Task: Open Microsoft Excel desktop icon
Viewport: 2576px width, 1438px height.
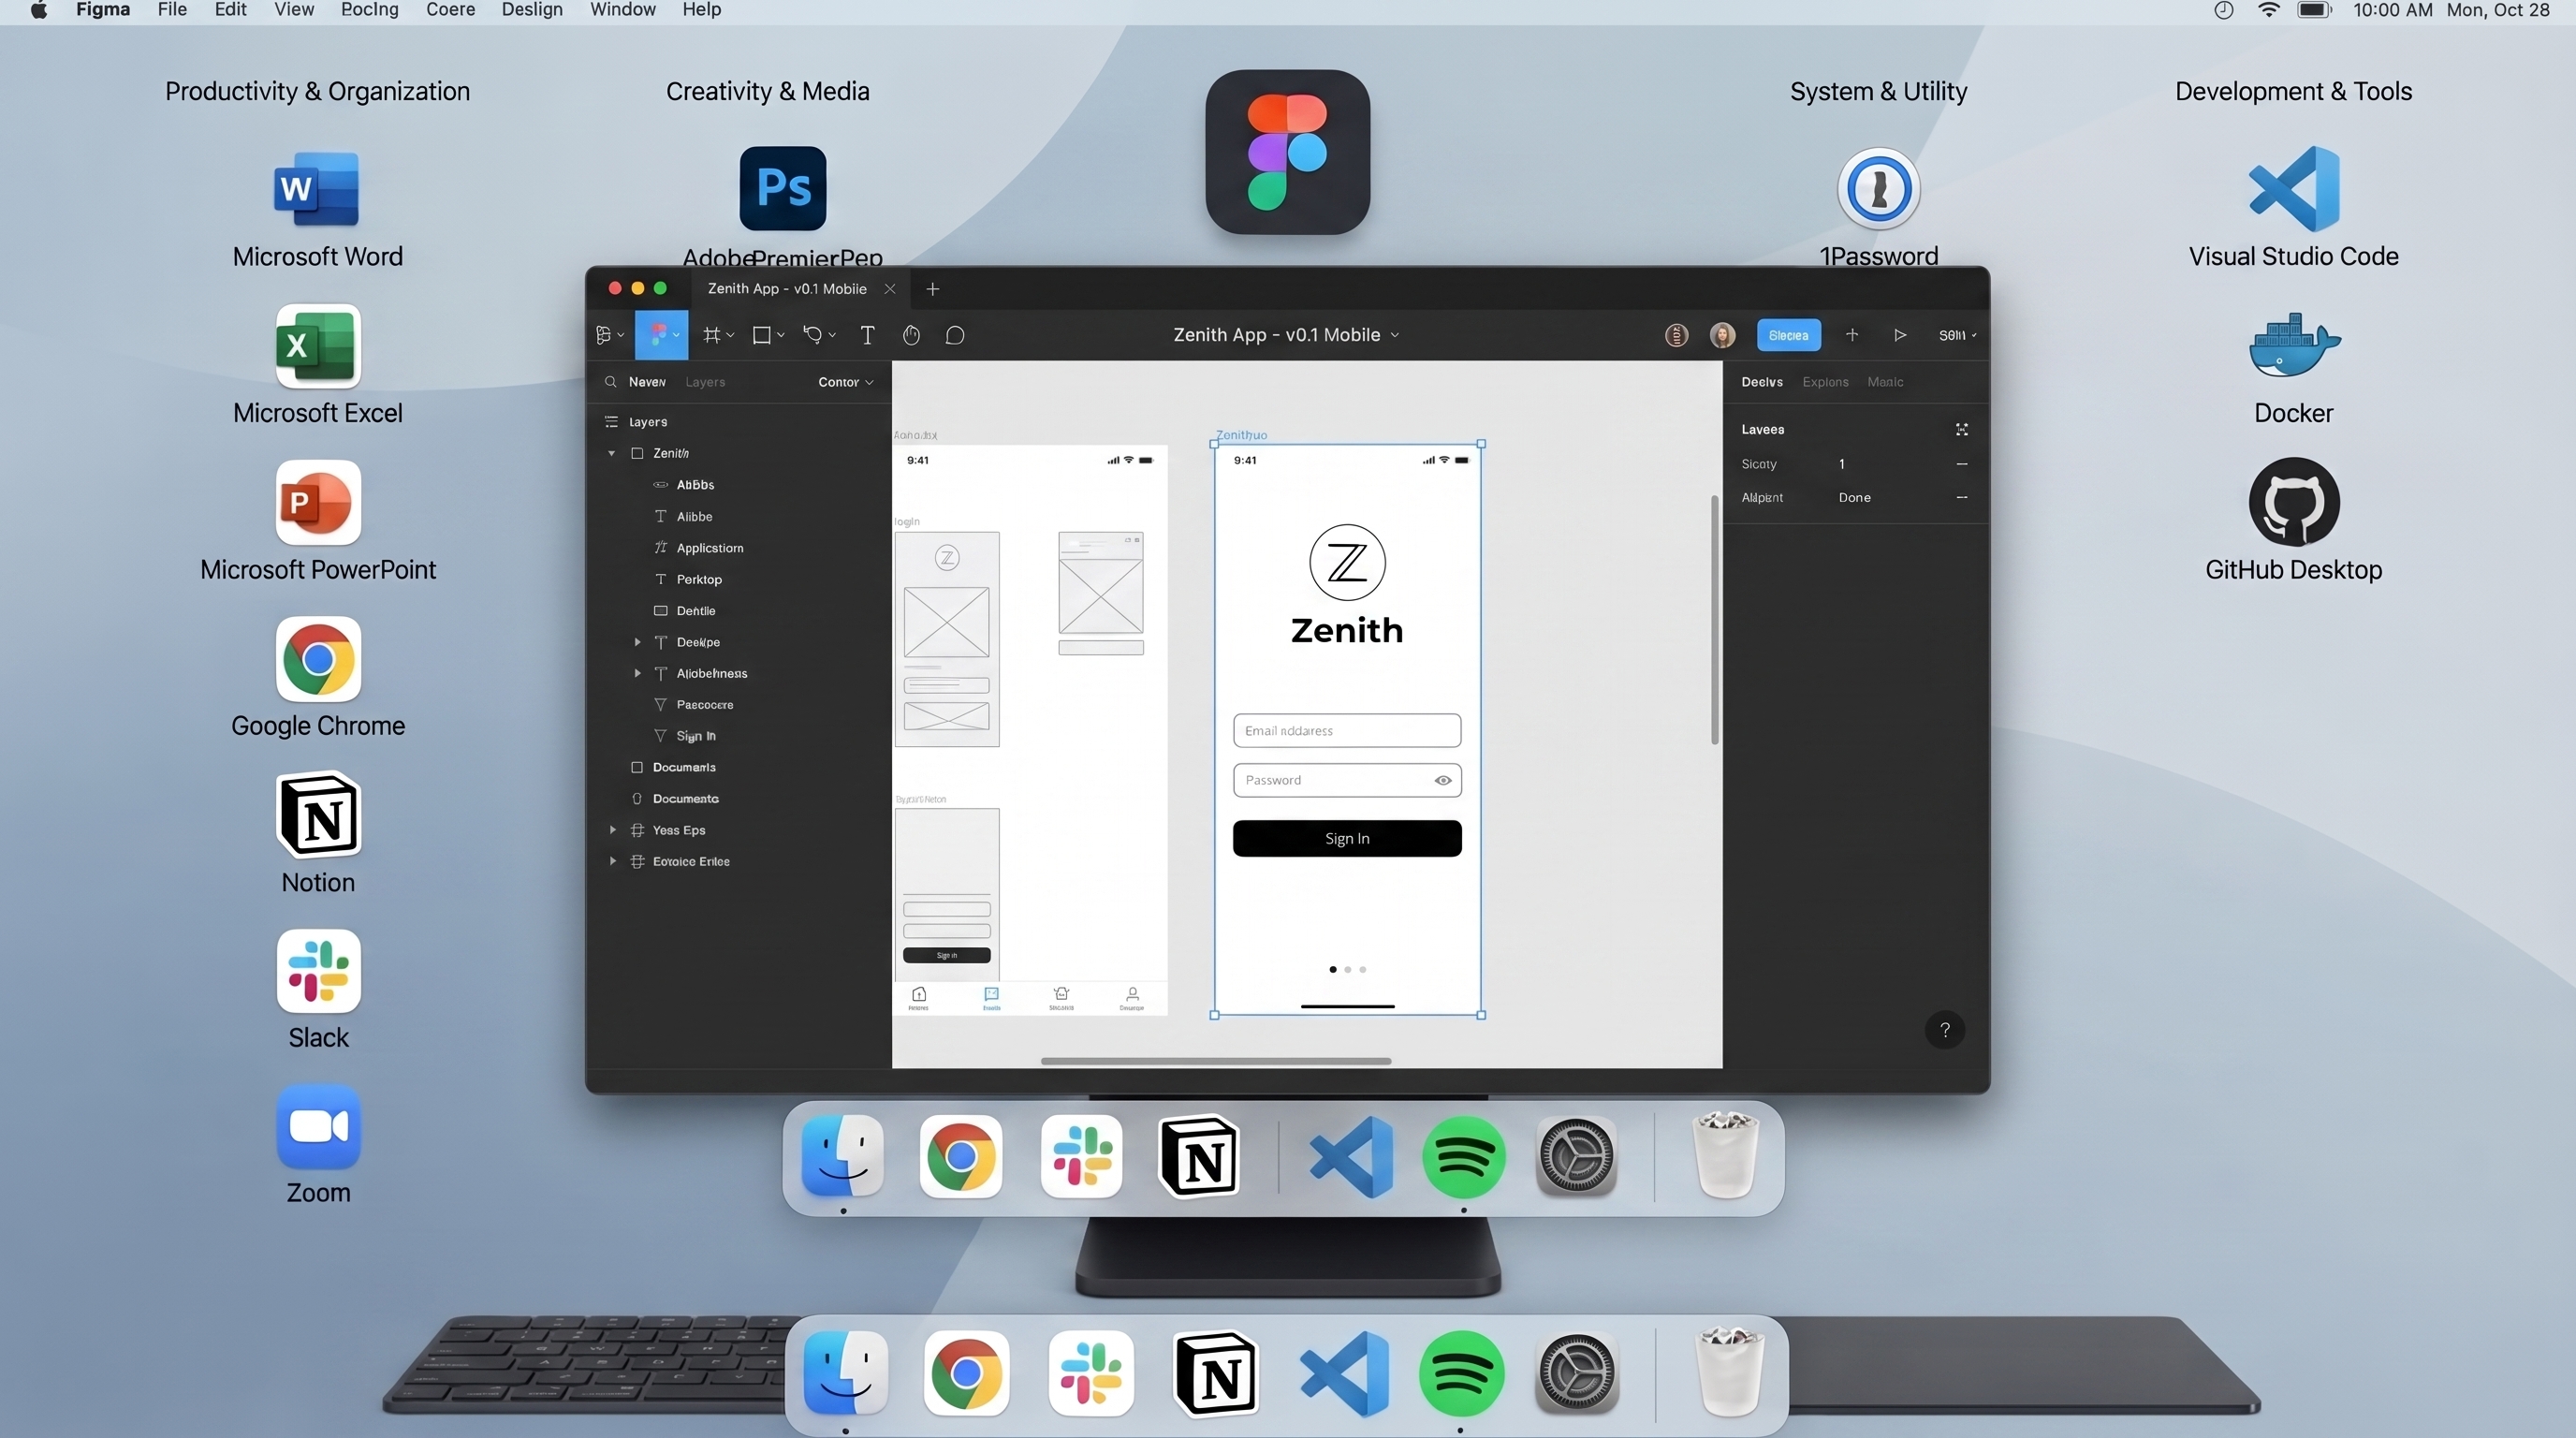Action: (x=317, y=346)
